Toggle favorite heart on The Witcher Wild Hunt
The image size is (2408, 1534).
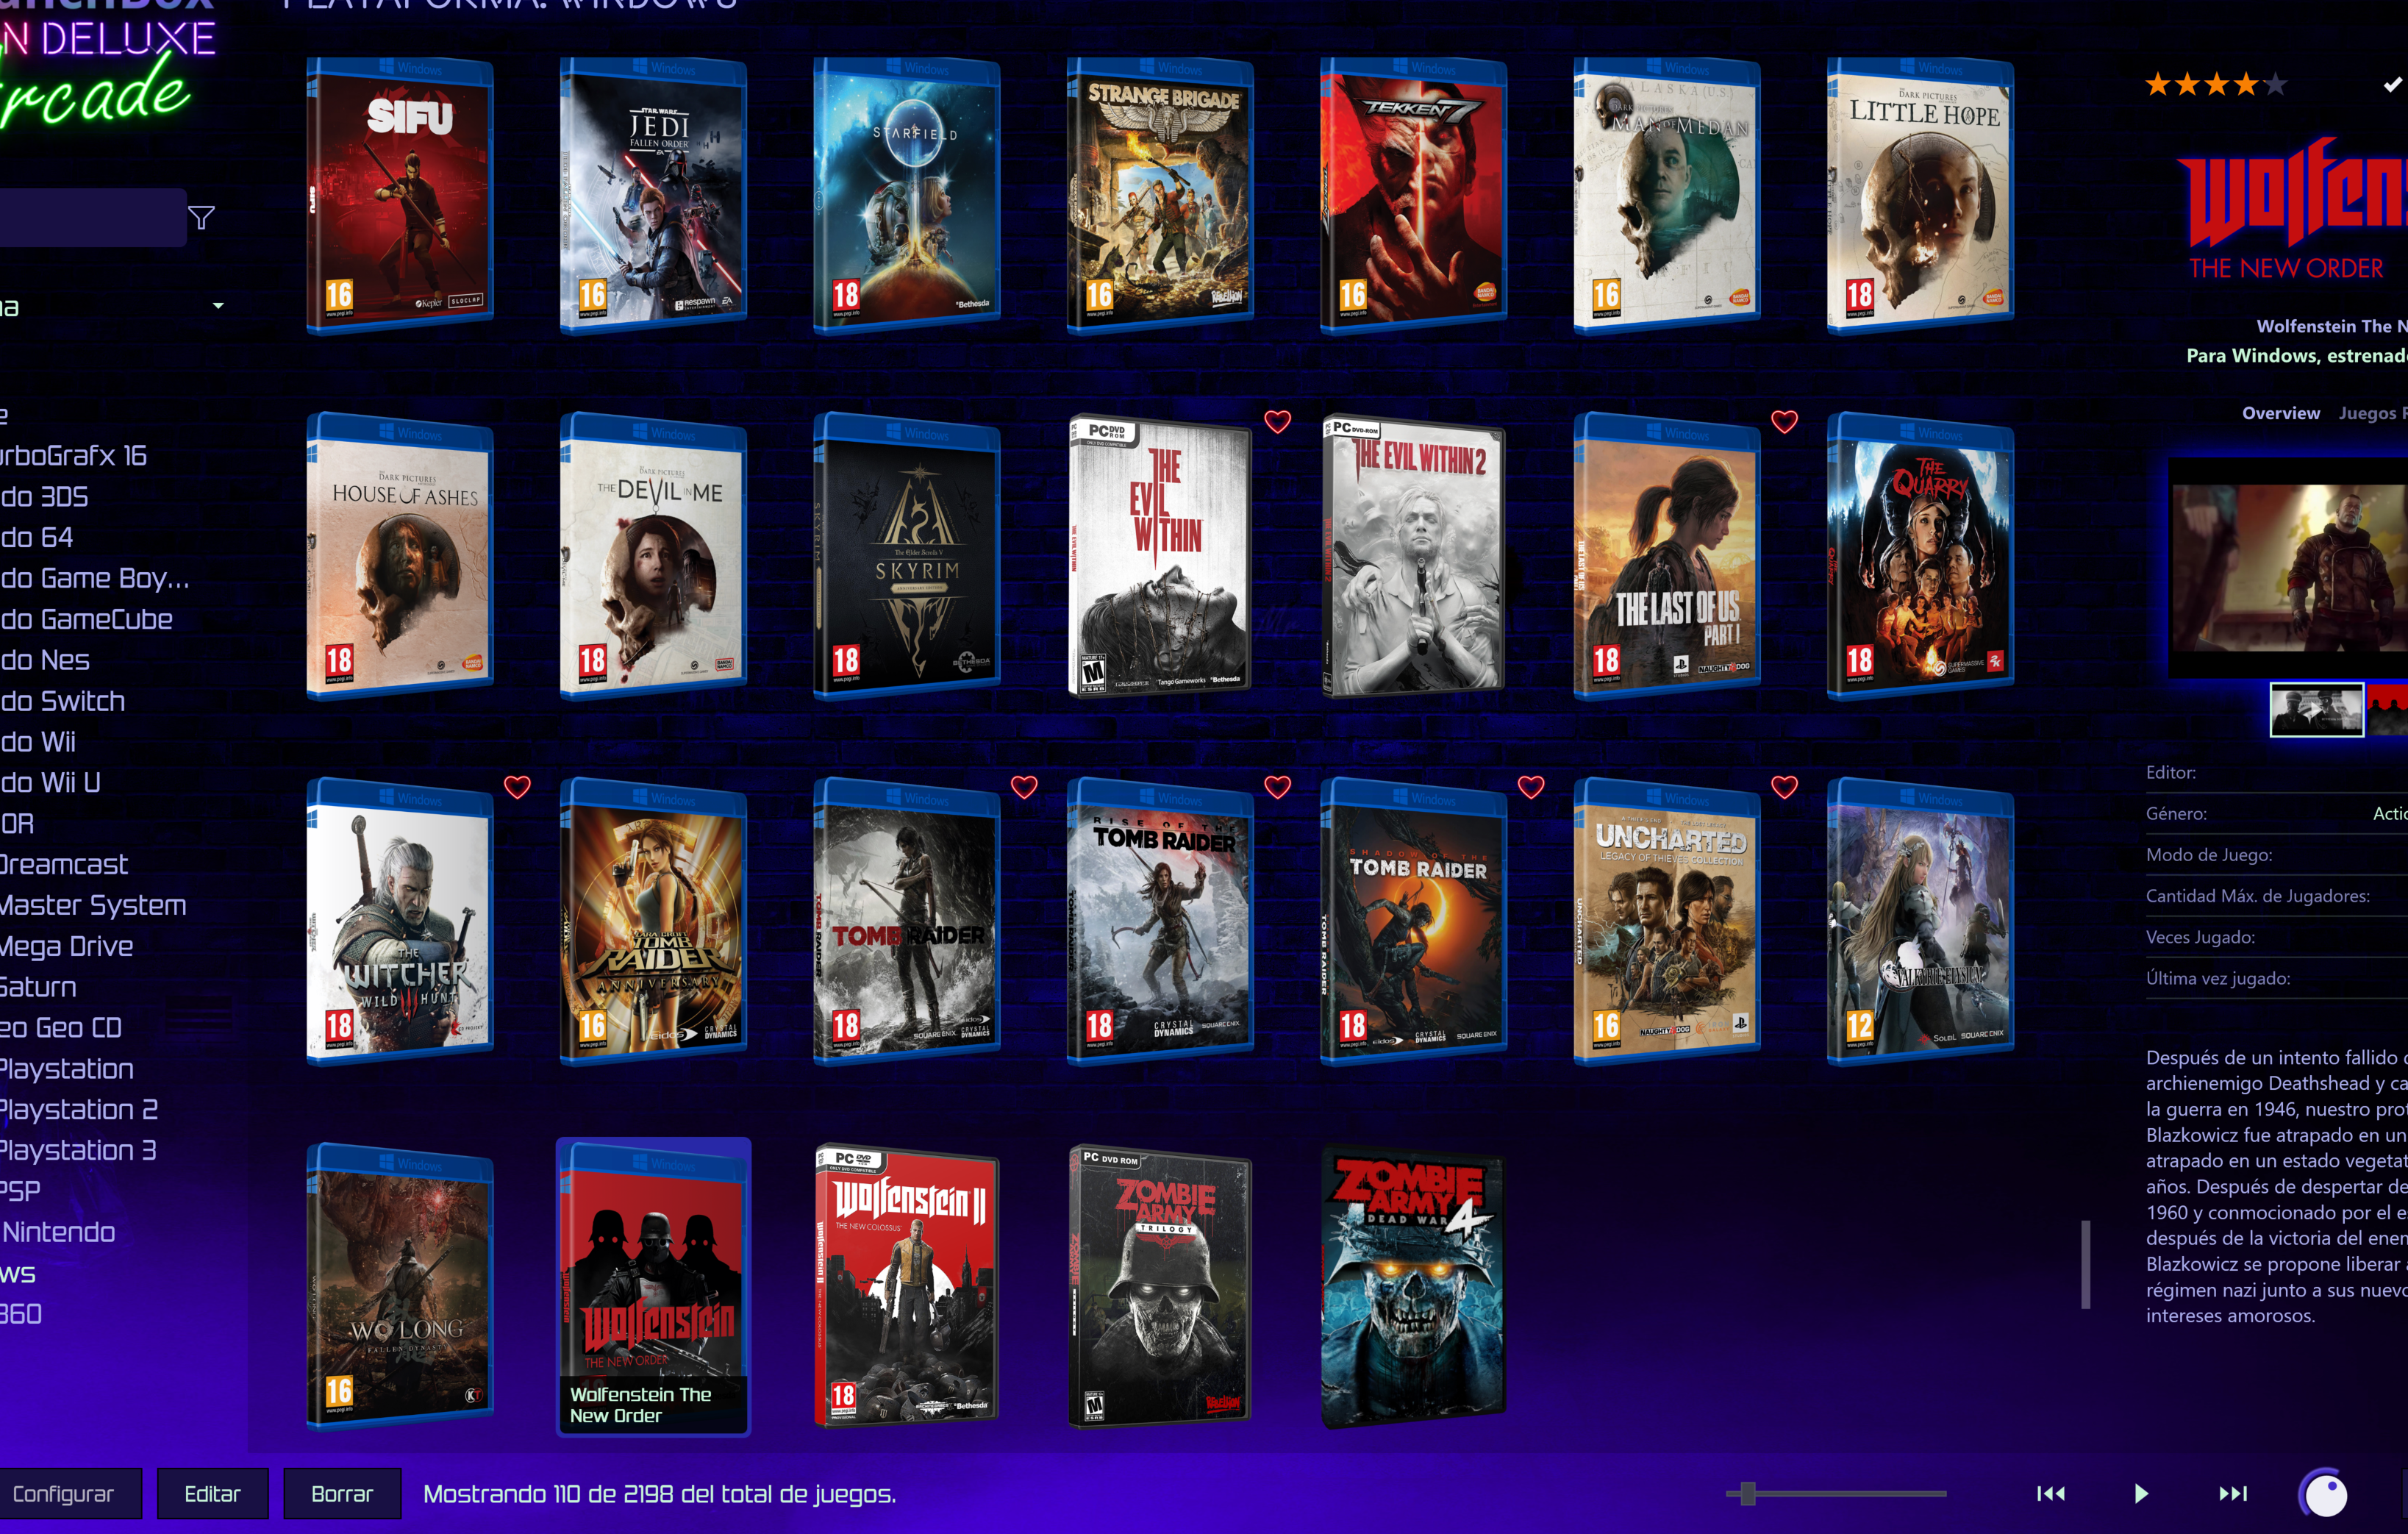pyautogui.click(x=517, y=787)
